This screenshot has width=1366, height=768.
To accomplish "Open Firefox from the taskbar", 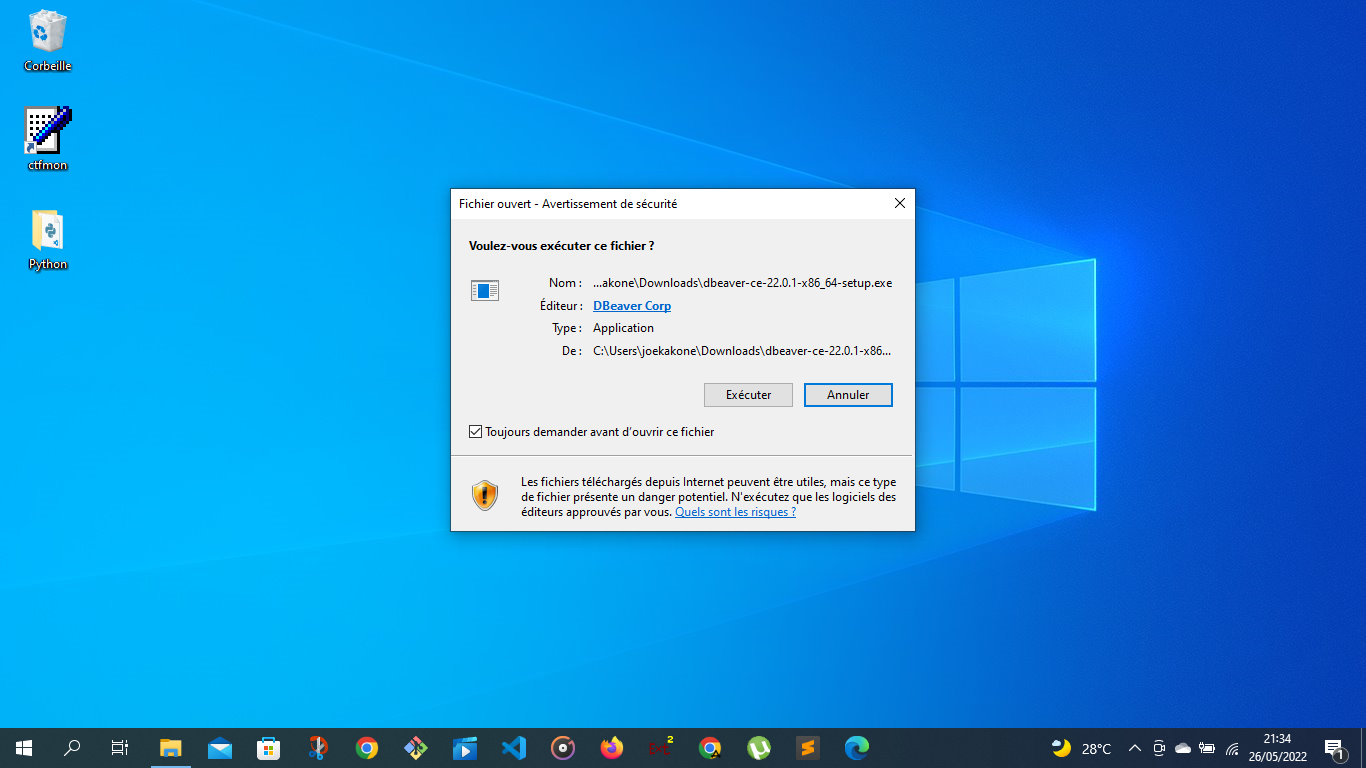I will [x=612, y=748].
